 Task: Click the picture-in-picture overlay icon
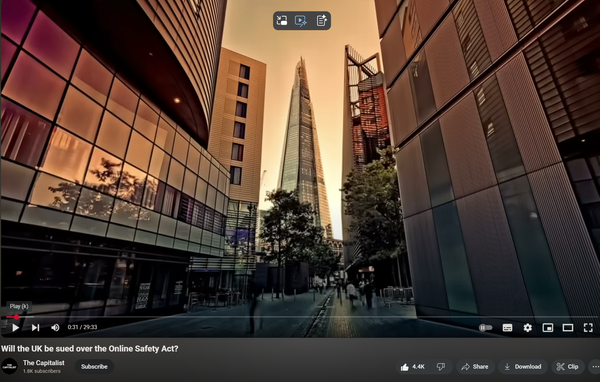(282, 21)
